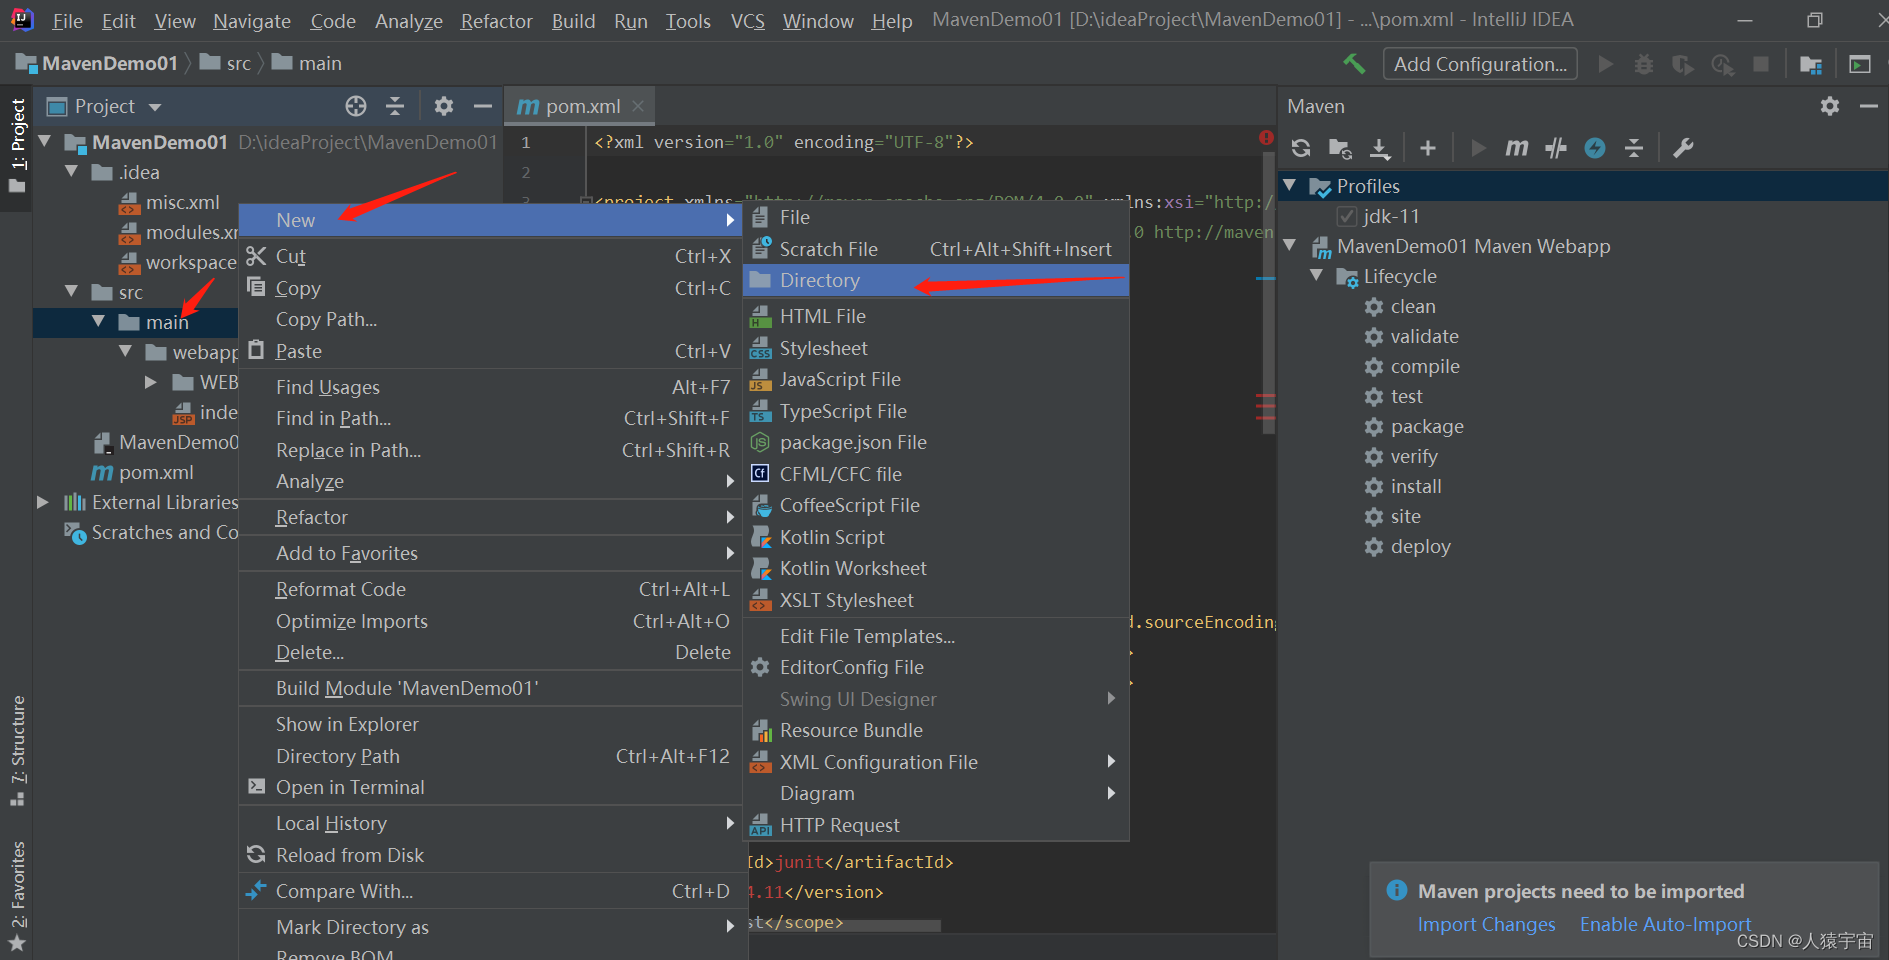Reimport all Maven projects refresh icon
The width and height of the screenshot is (1889, 960).
pos(1301,148)
